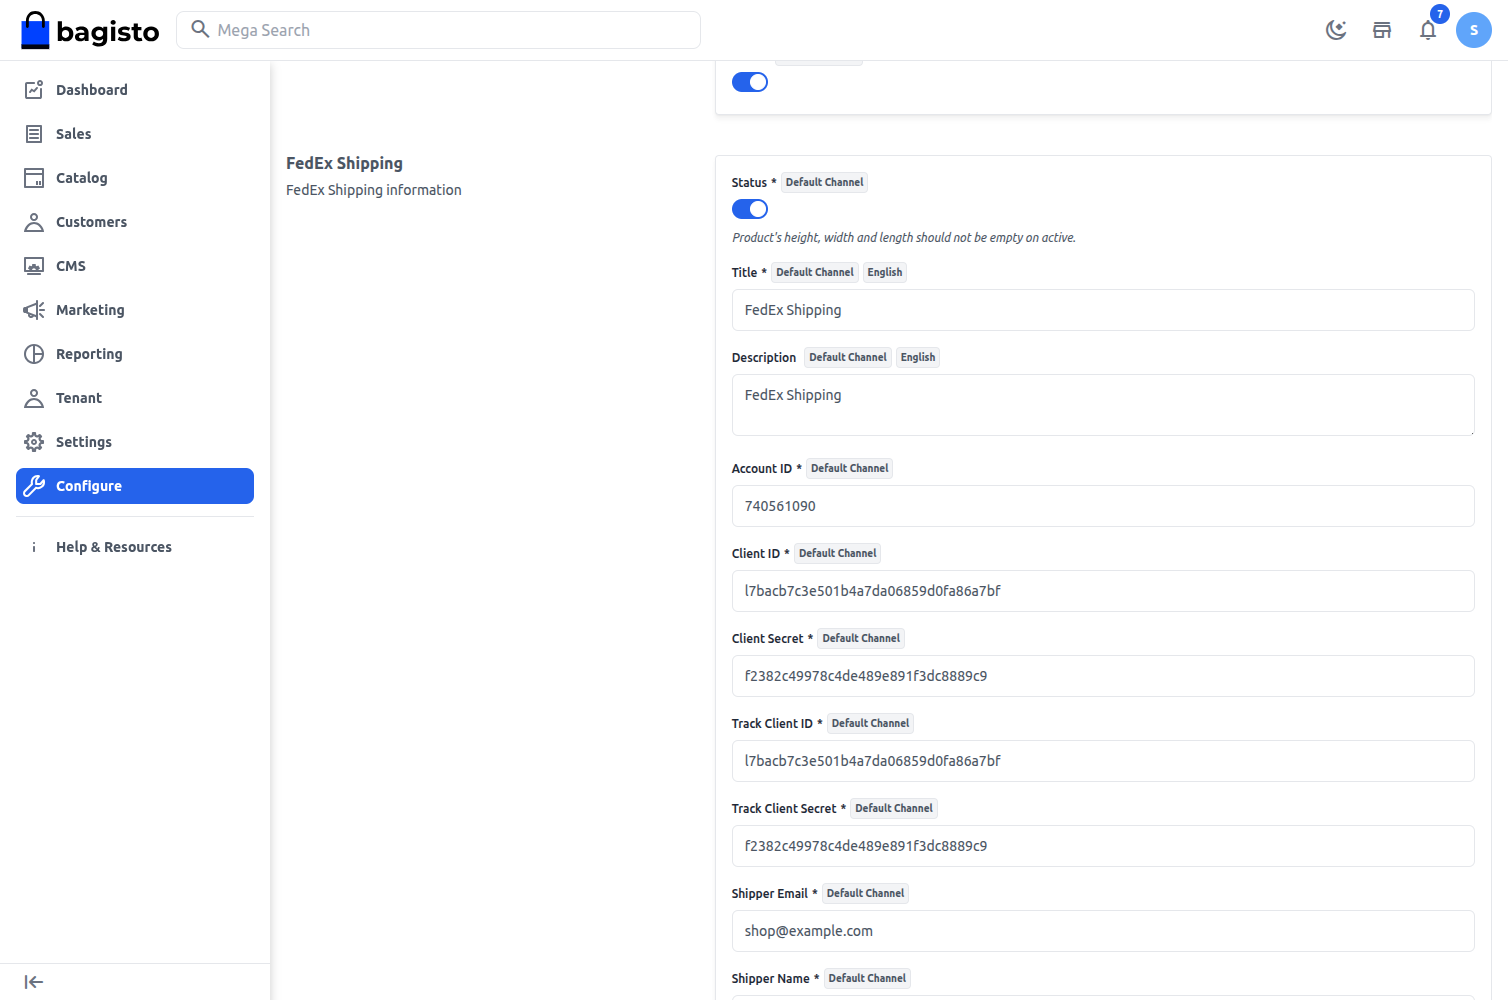
Task: Click the CMS monitor icon
Action: 34,266
